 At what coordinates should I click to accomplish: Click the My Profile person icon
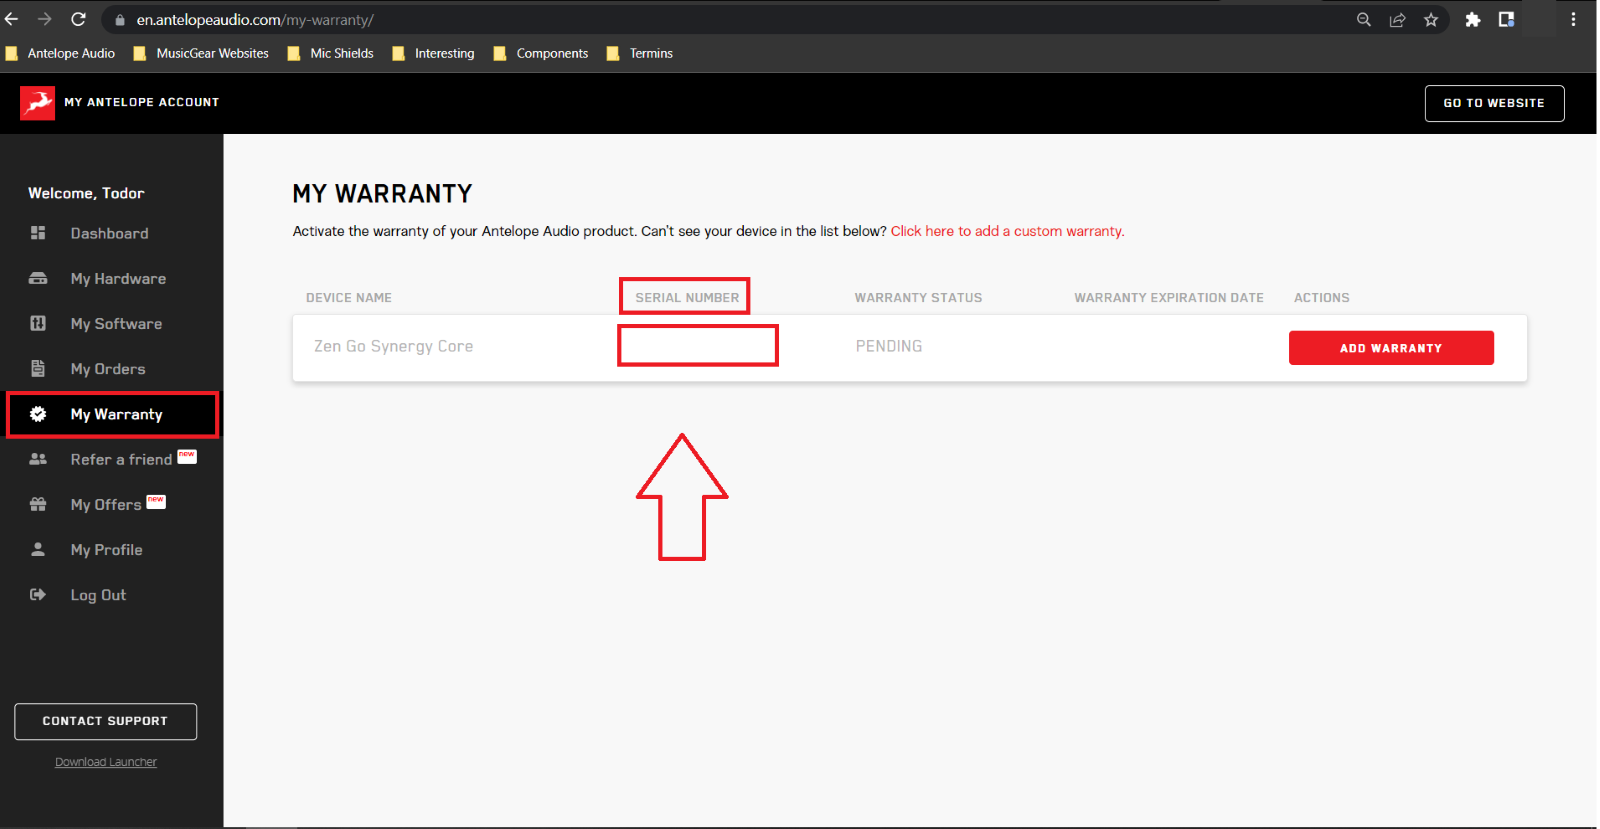(x=38, y=549)
